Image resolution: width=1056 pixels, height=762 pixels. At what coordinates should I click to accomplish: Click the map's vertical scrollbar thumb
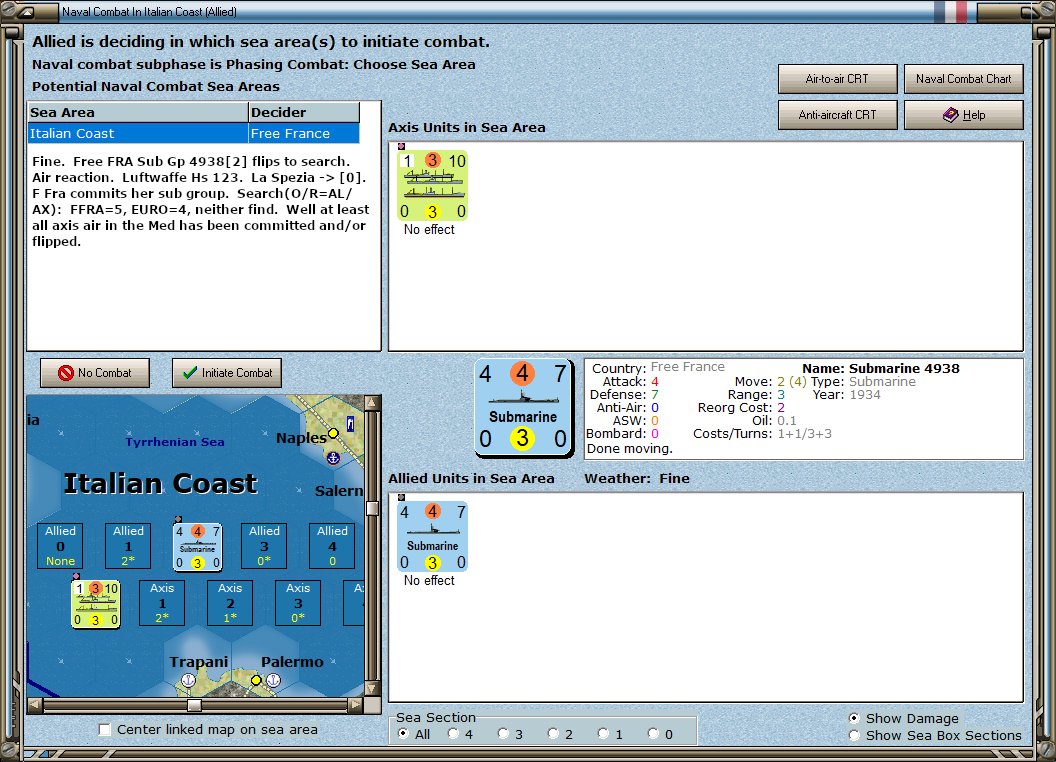click(372, 508)
